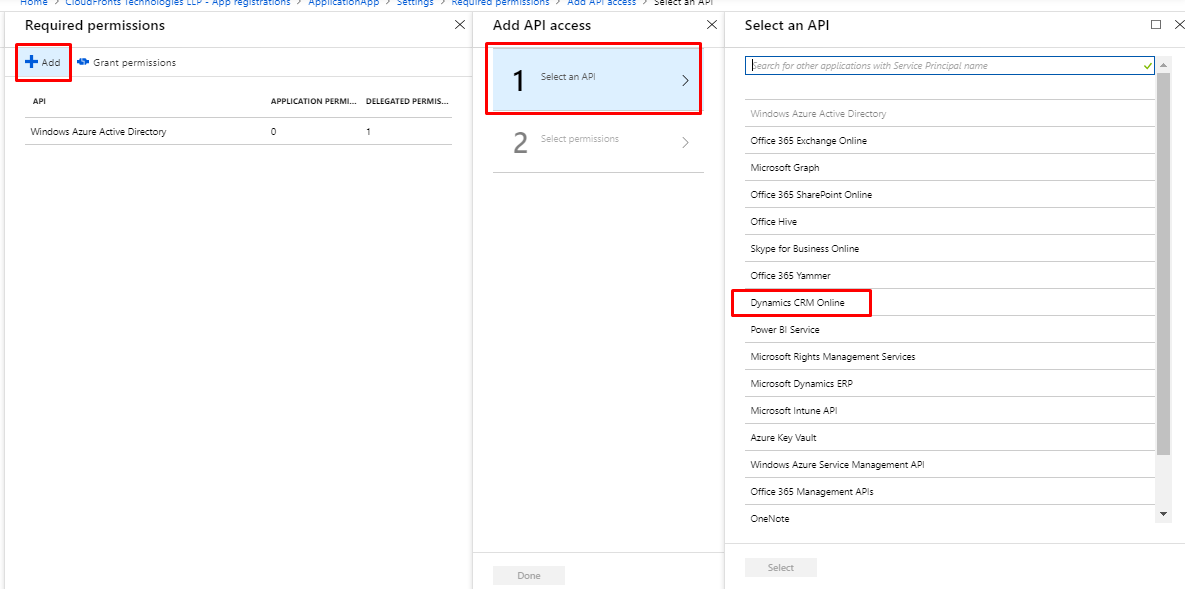Click scrollbar down arrow in API list
This screenshot has width=1185, height=589.
tap(1164, 514)
